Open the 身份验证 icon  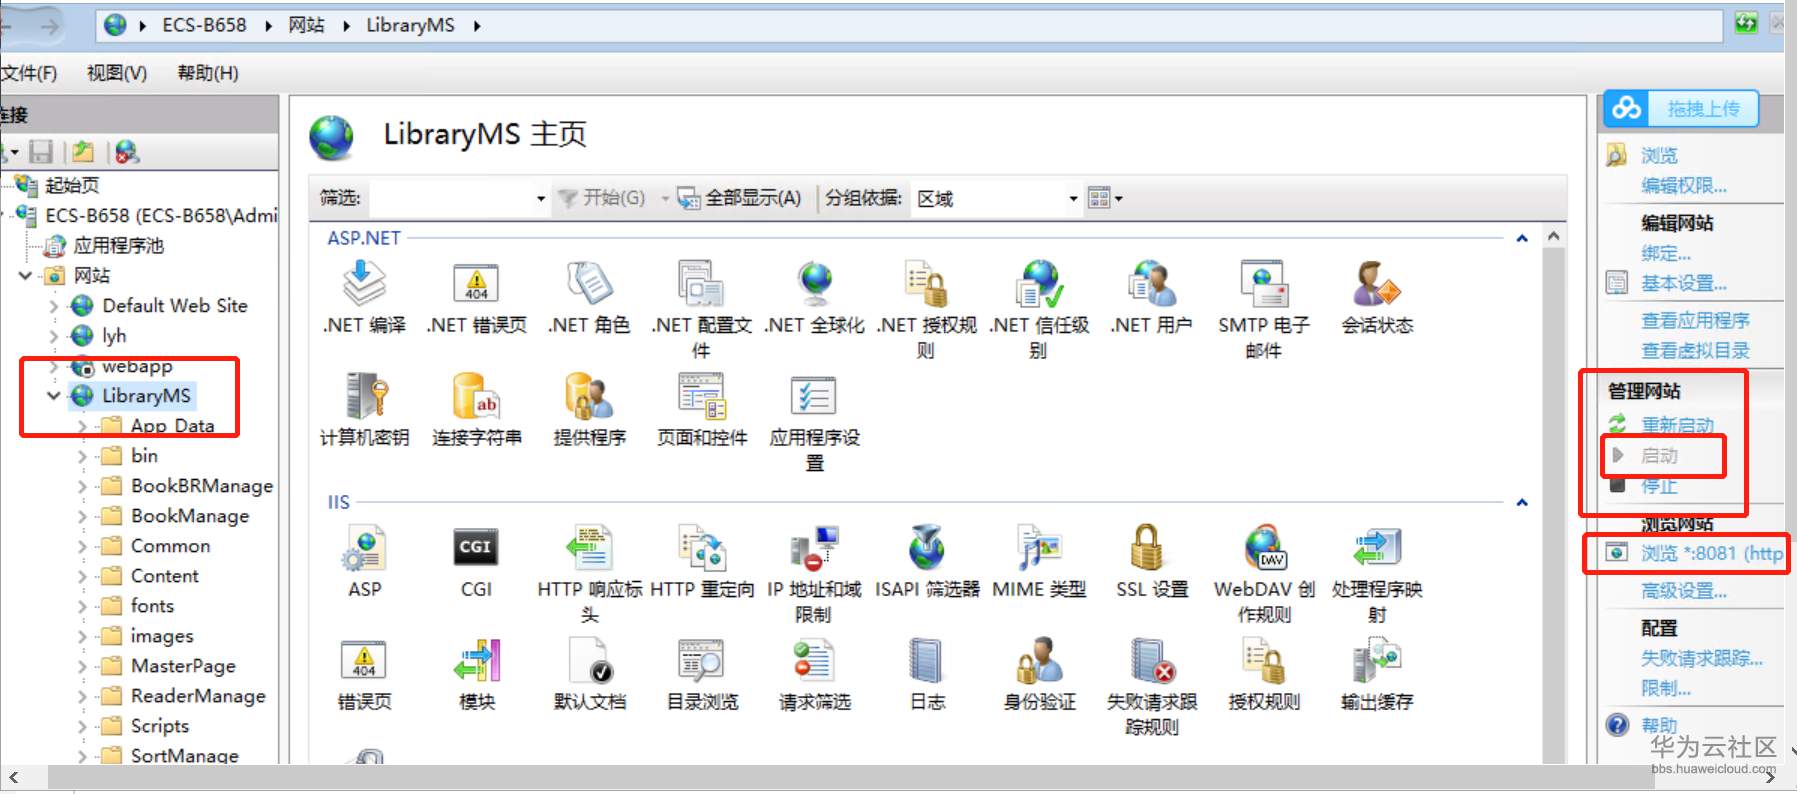(1039, 661)
